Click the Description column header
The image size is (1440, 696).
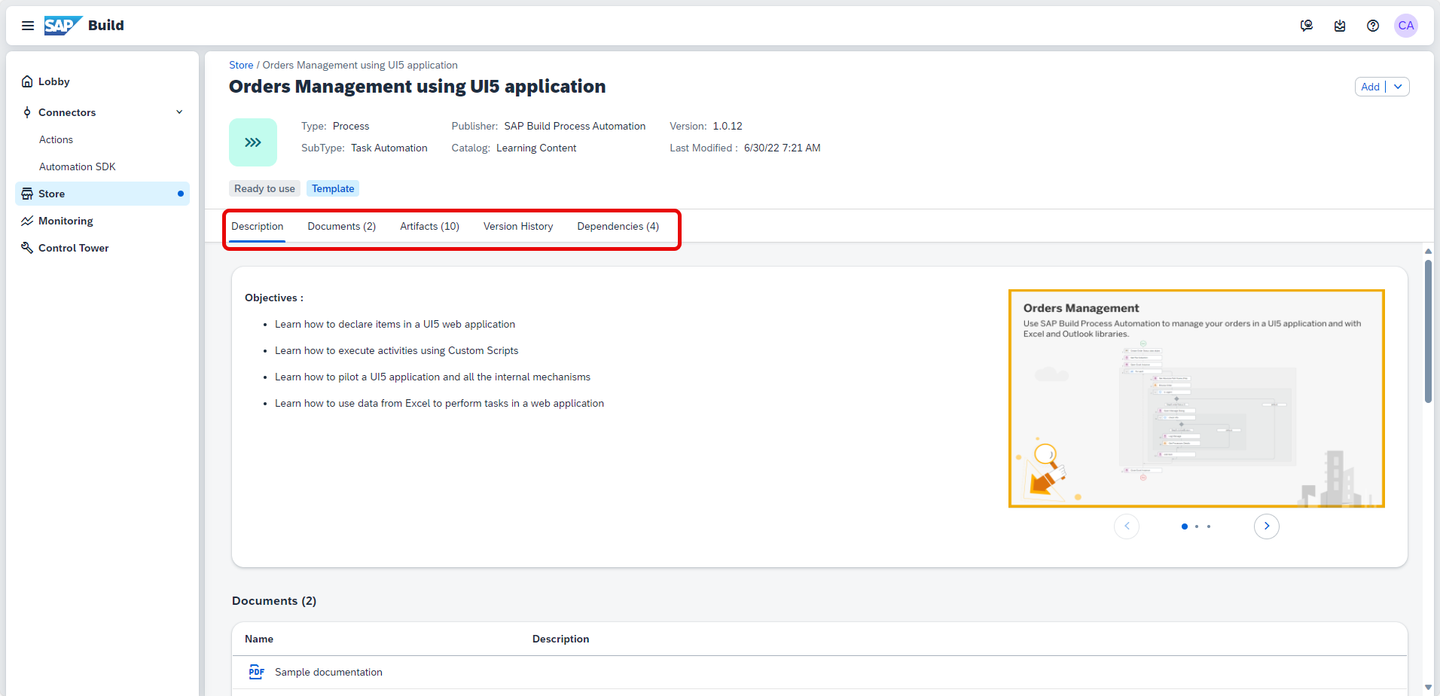561,639
